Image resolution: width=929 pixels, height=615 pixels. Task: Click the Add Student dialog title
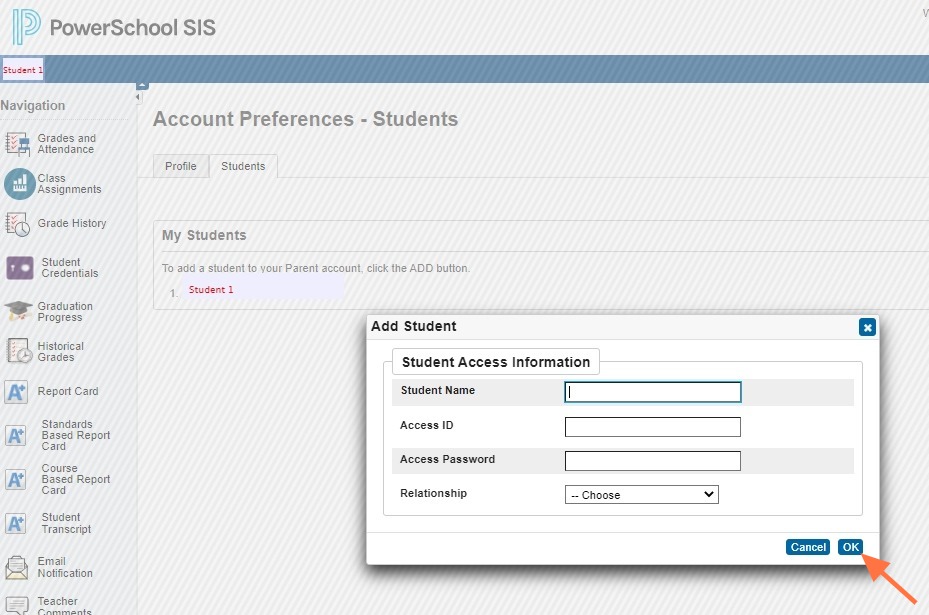pyautogui.click(x=414, y=326)
